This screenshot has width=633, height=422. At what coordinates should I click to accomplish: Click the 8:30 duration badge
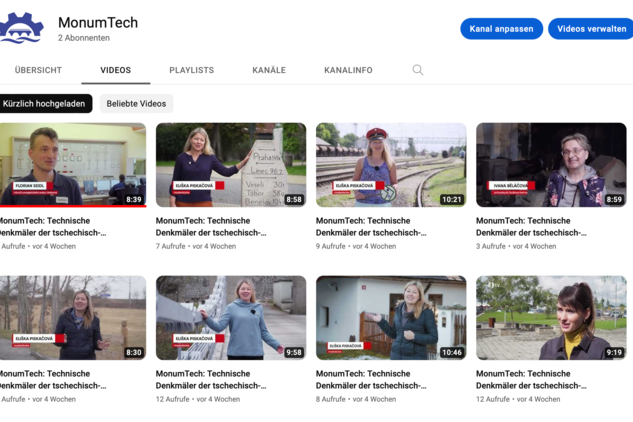pyautogui.click(x=134, y=353)
